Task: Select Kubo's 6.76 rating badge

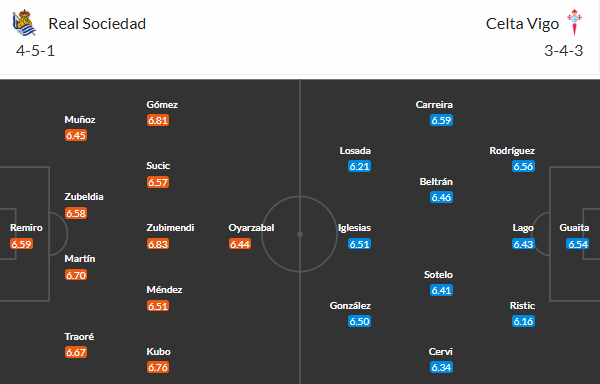Action: click(x=158, y=367)
